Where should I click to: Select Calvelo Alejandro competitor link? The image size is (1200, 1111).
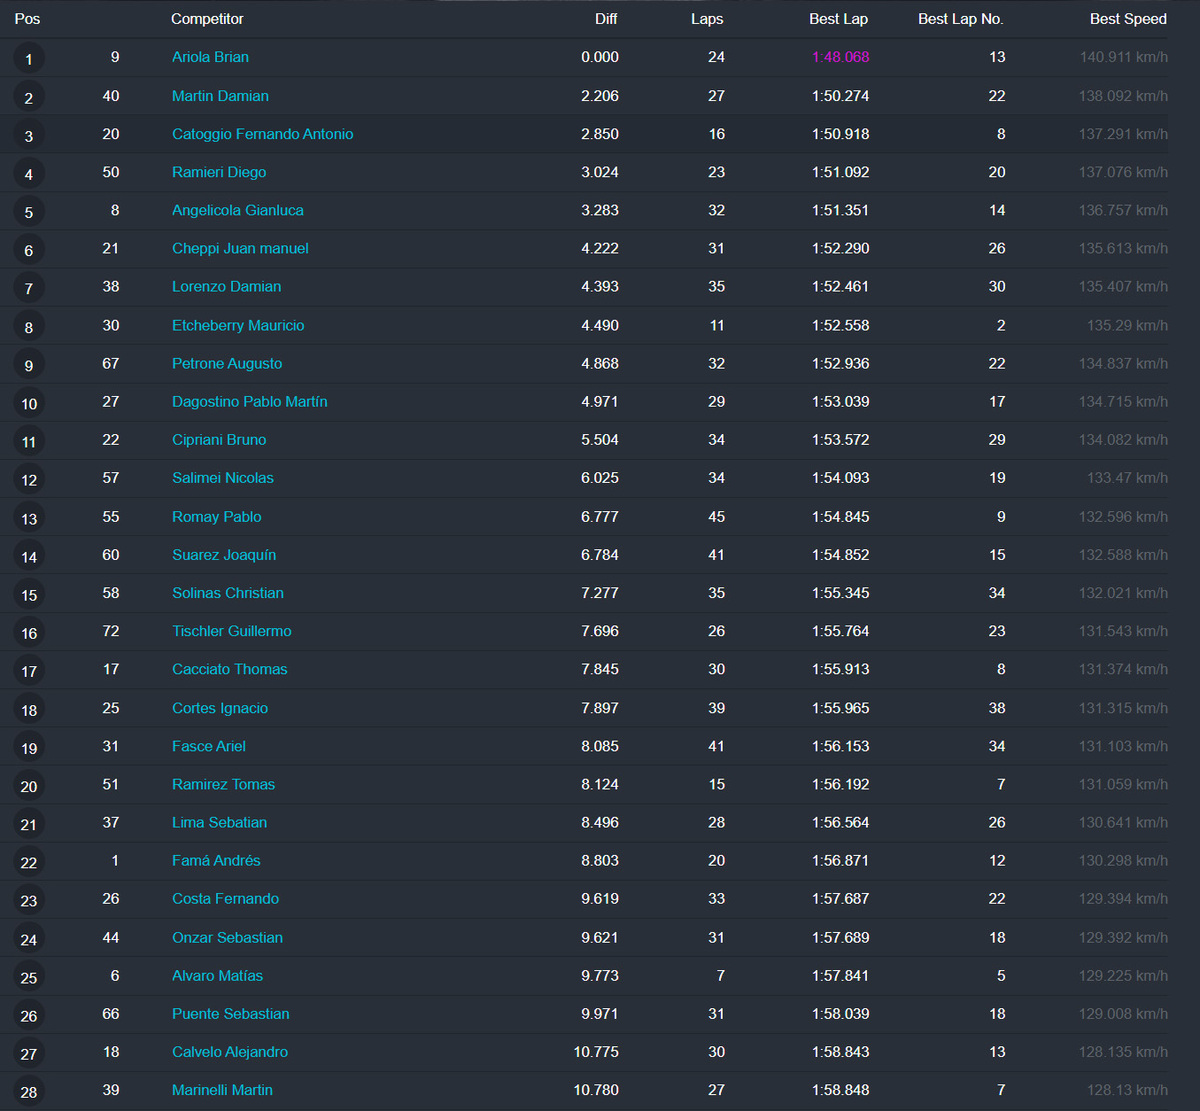point(230,1051)
